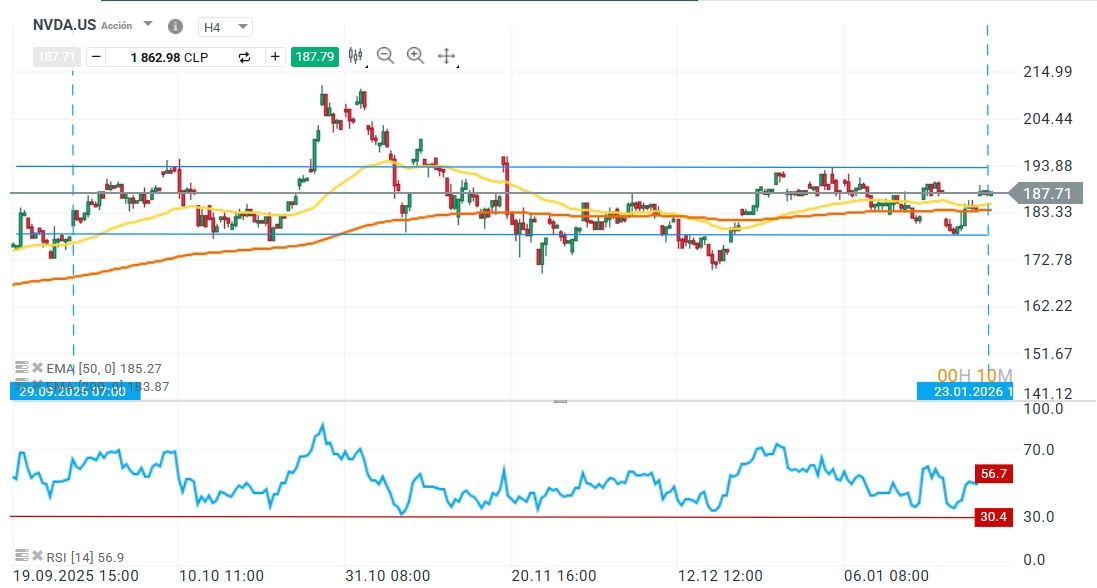This screenshot has width=1097, height=588.
Task: Click the 20.11 16:00 time axis label
Action: pos(554,576)
